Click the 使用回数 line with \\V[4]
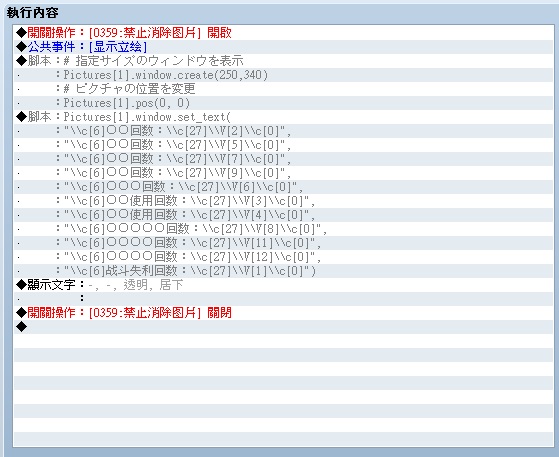The image size is (559, 457). 283,215
